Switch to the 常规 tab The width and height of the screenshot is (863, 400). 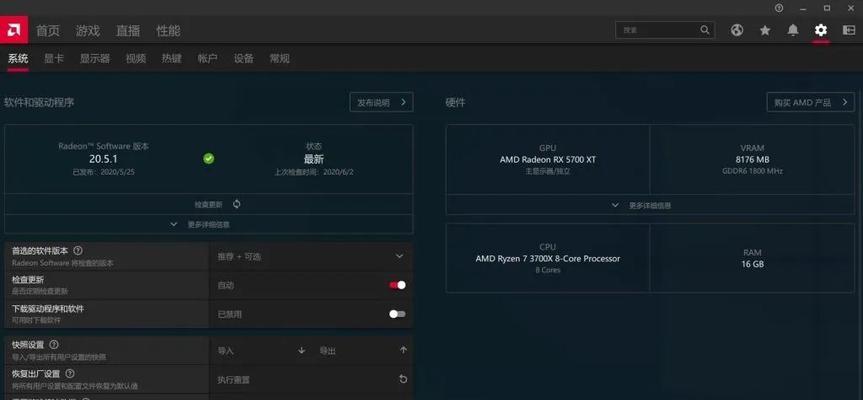pos(280,58)
